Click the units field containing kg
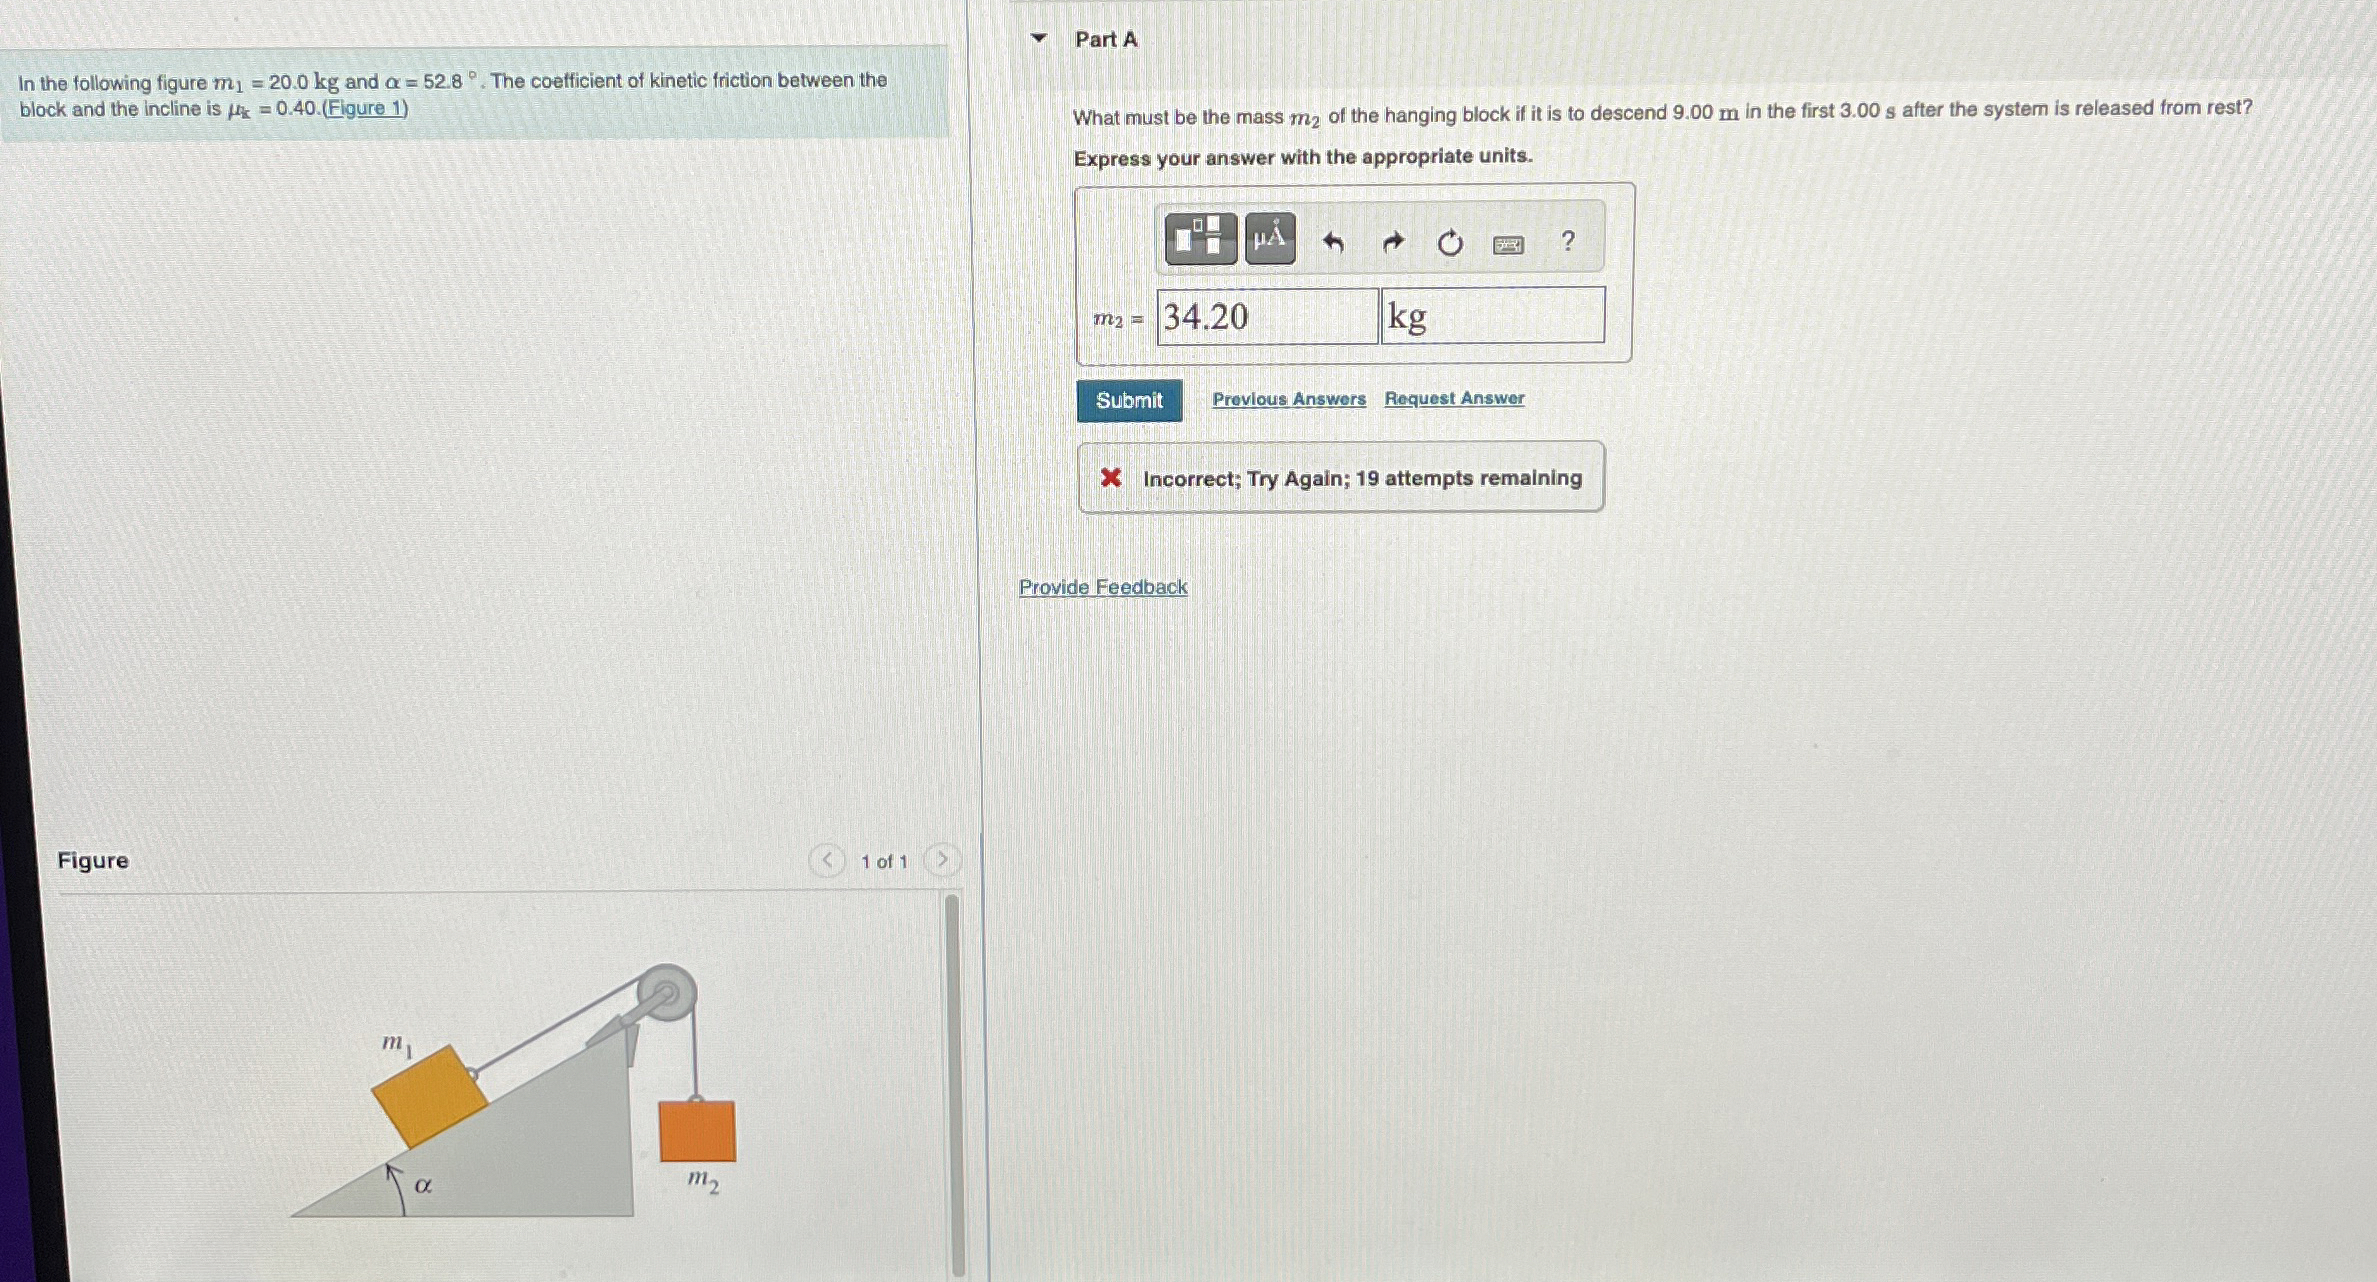 click(1492, 316)
